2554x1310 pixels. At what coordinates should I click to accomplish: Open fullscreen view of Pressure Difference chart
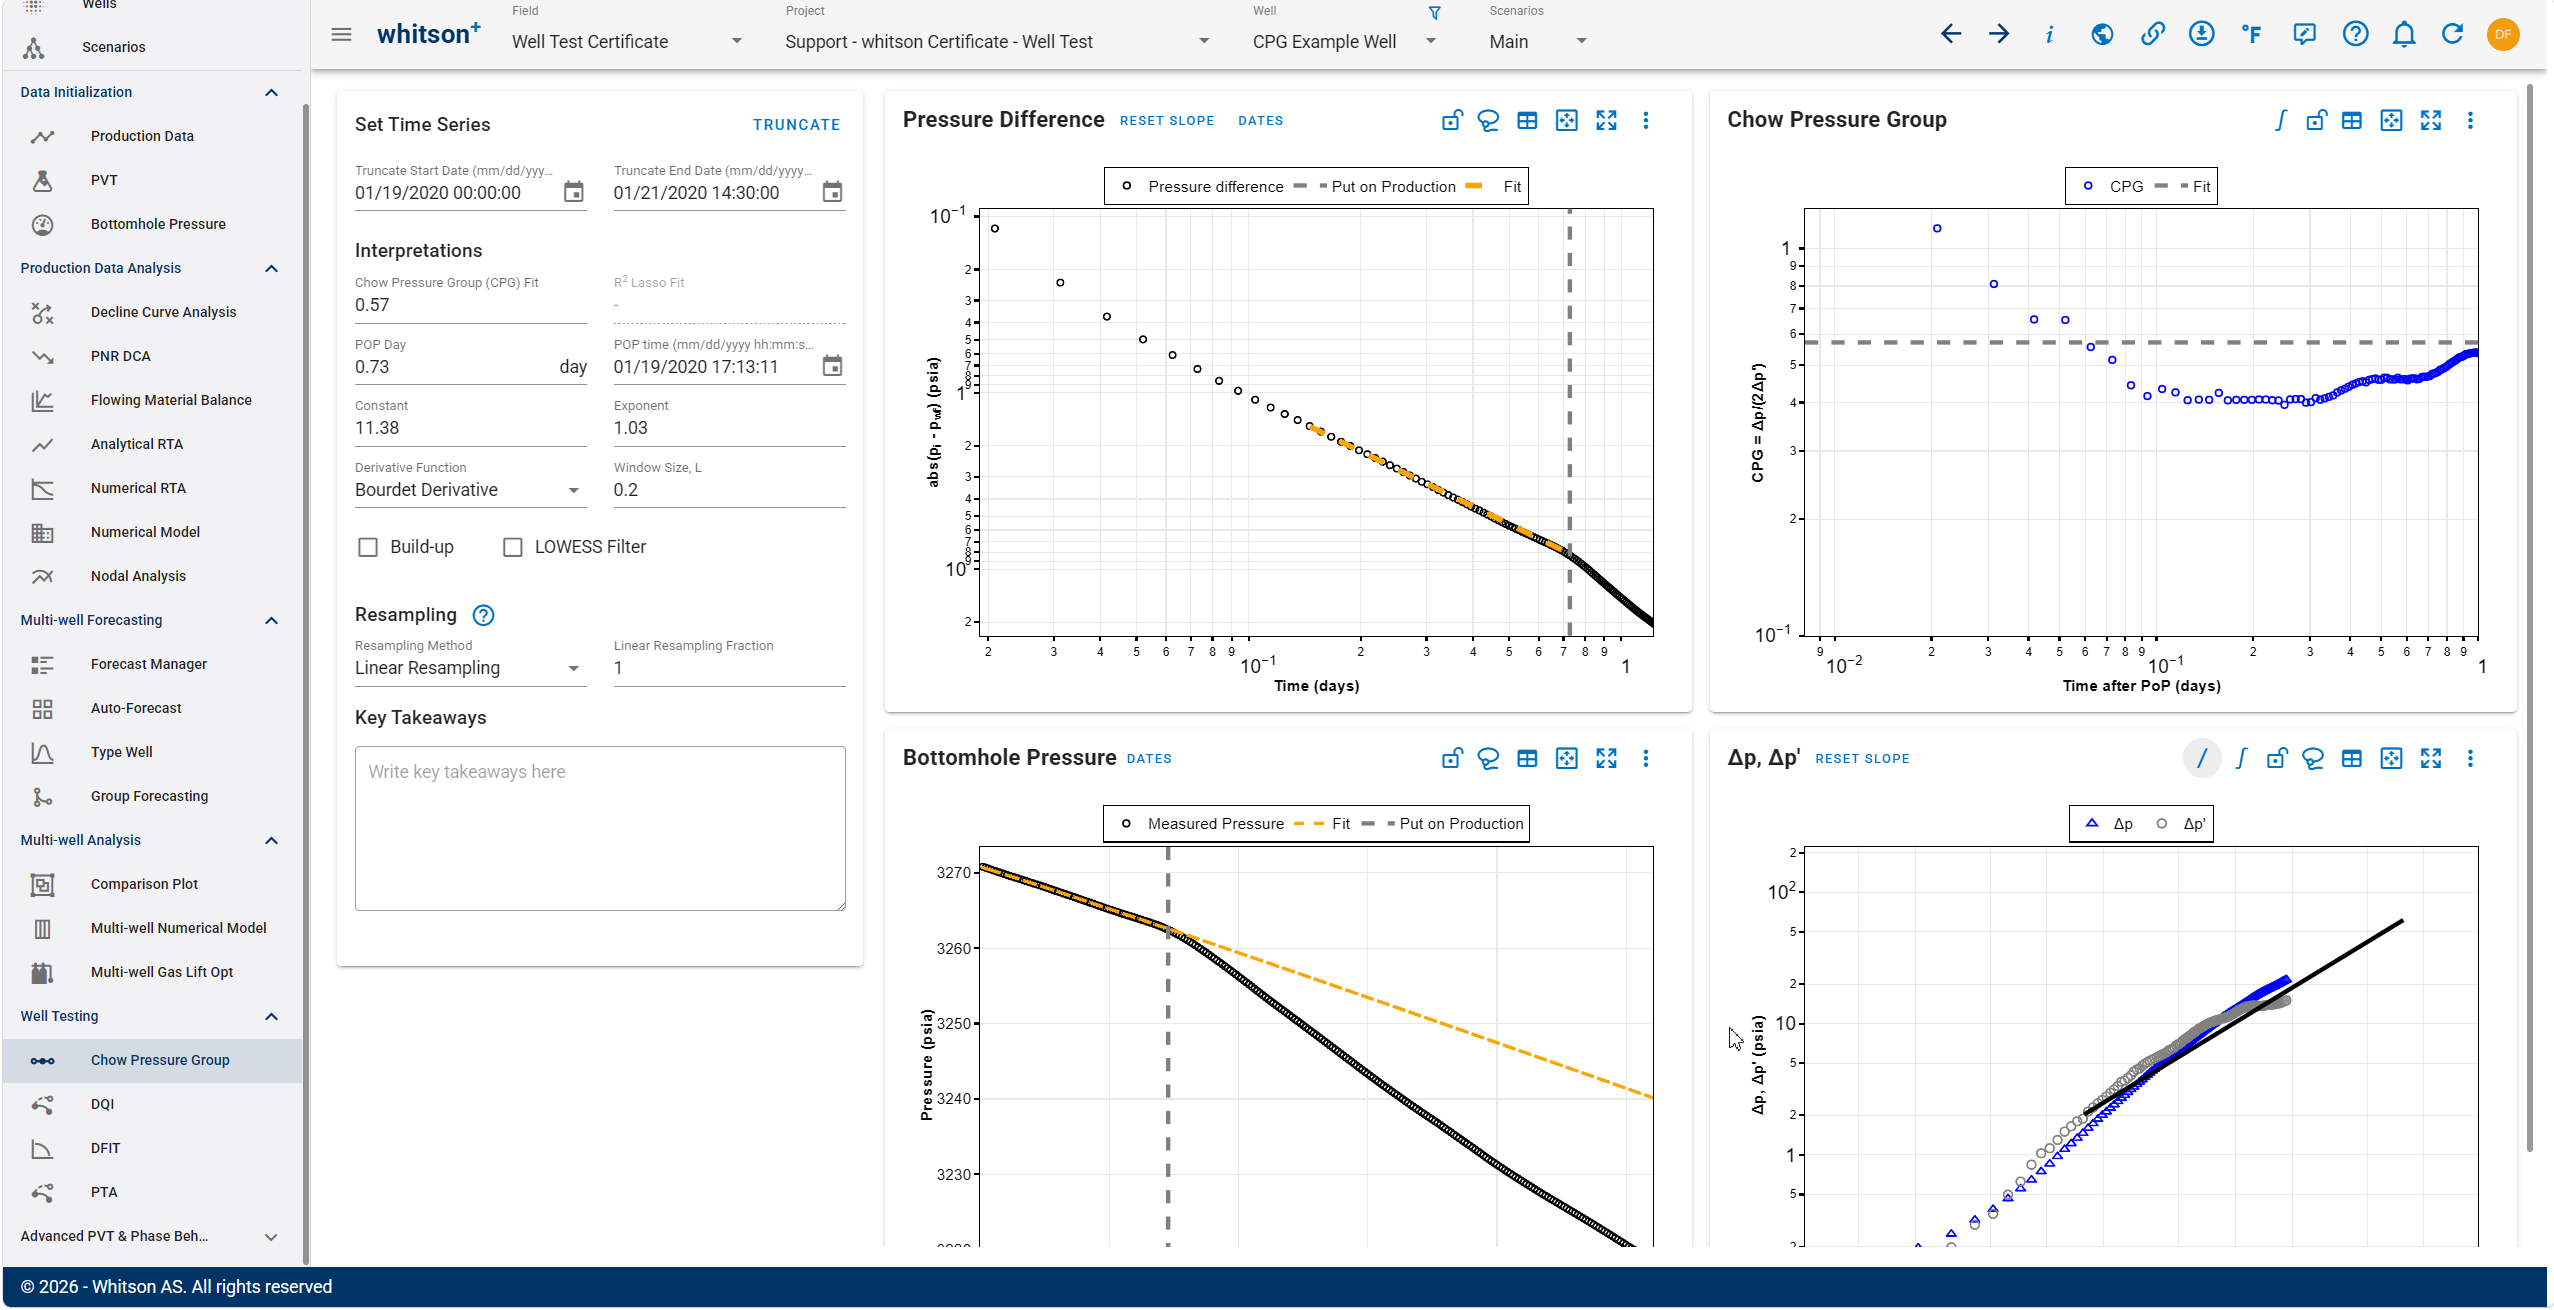1606,120
